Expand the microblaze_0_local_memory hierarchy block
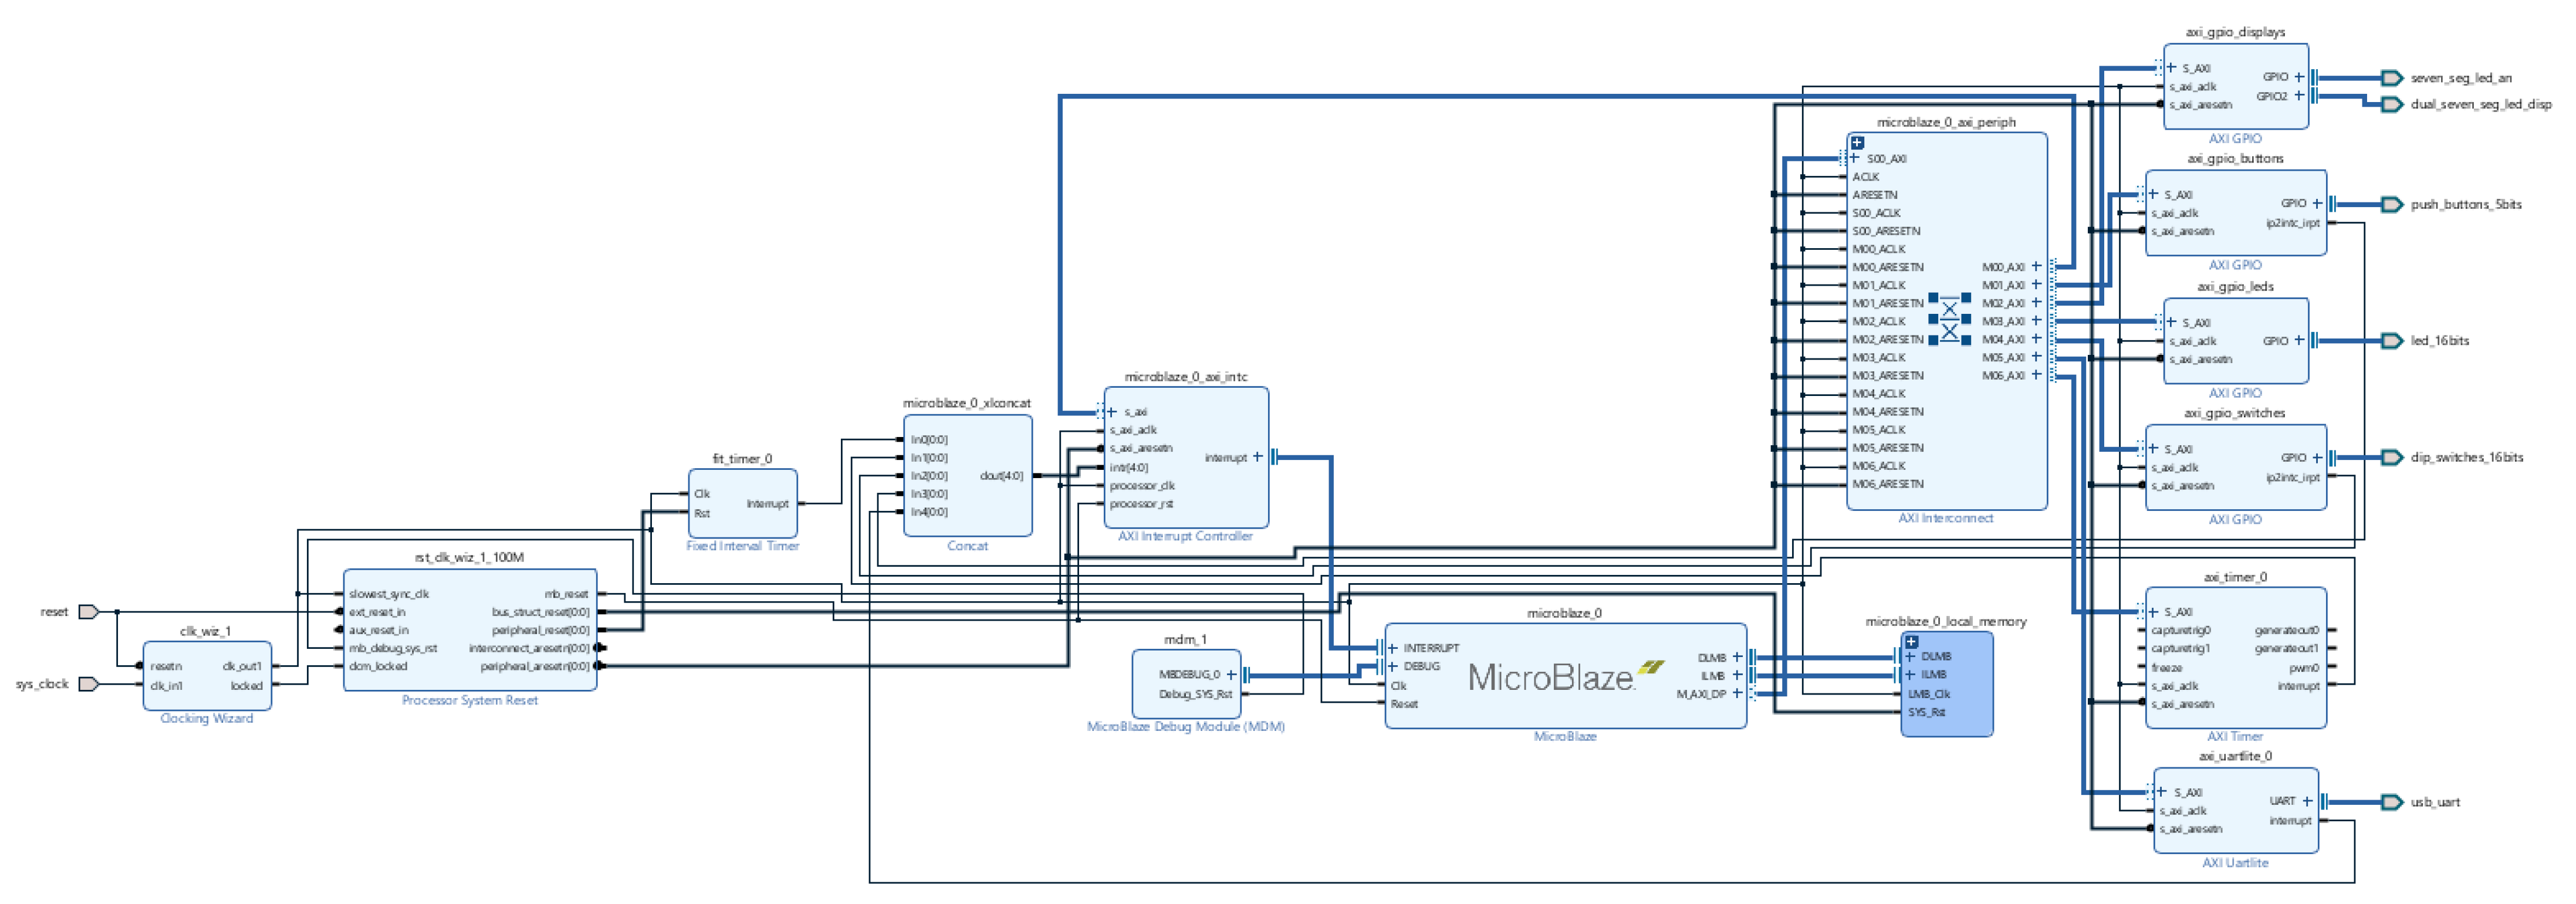Image resolution: width=2576 pixels, height=904 pixels. pyautogui.click(x=1911, y=642)
